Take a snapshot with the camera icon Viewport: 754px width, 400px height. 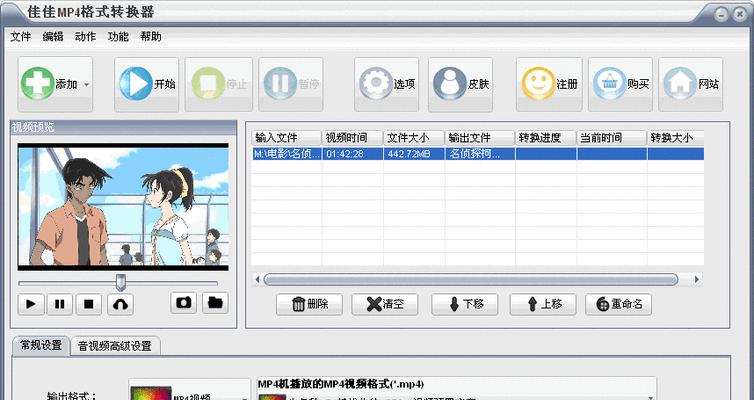tap(183, 302)
